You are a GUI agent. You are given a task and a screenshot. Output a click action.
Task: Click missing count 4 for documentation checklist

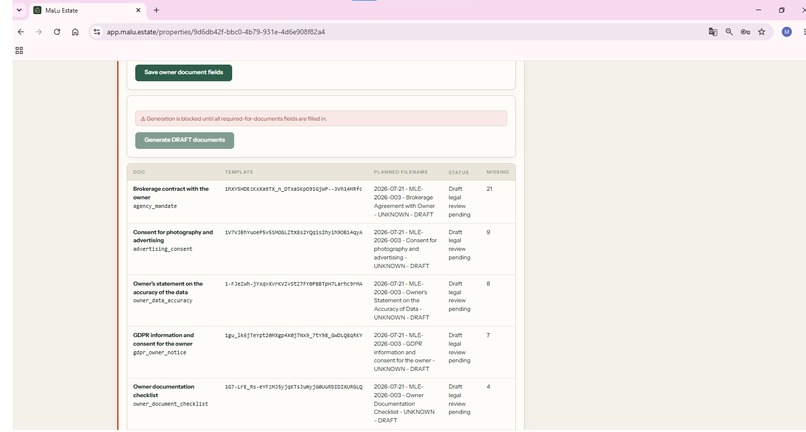pyautogui.click(x=488, y=387)
